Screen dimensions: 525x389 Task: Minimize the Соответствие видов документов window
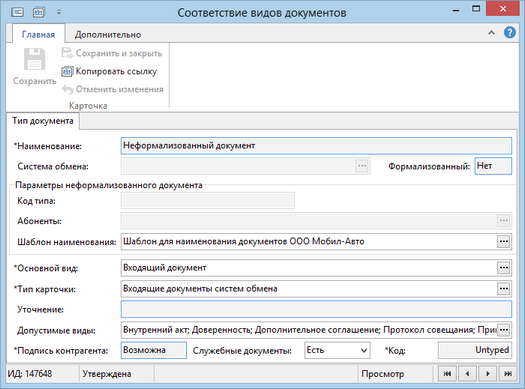455,10
